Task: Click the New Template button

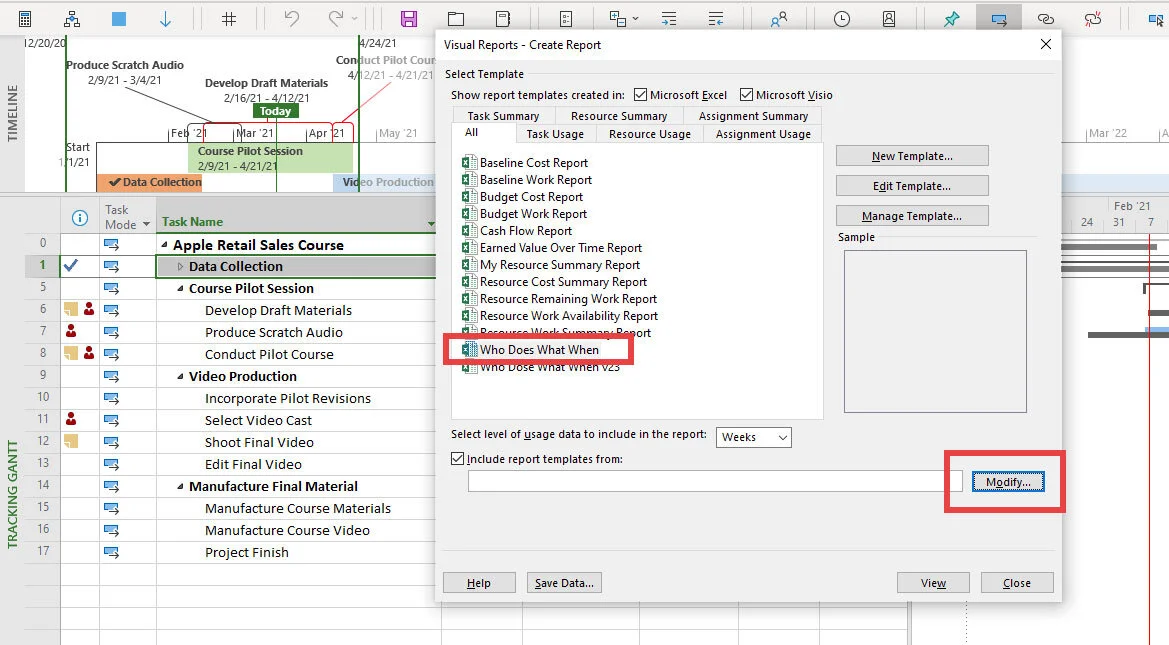Action: point(912,156)
